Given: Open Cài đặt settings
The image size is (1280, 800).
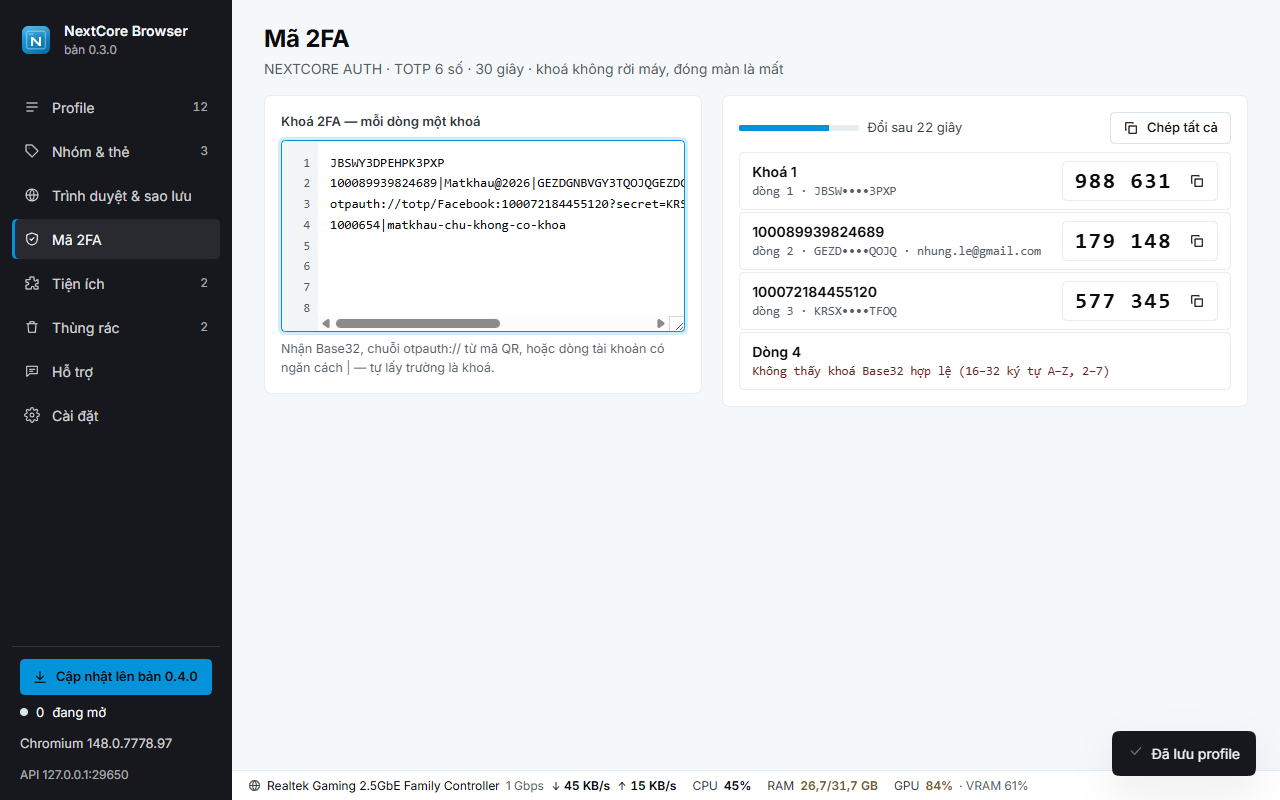Looking at the screenshot, I should point(116,416).
